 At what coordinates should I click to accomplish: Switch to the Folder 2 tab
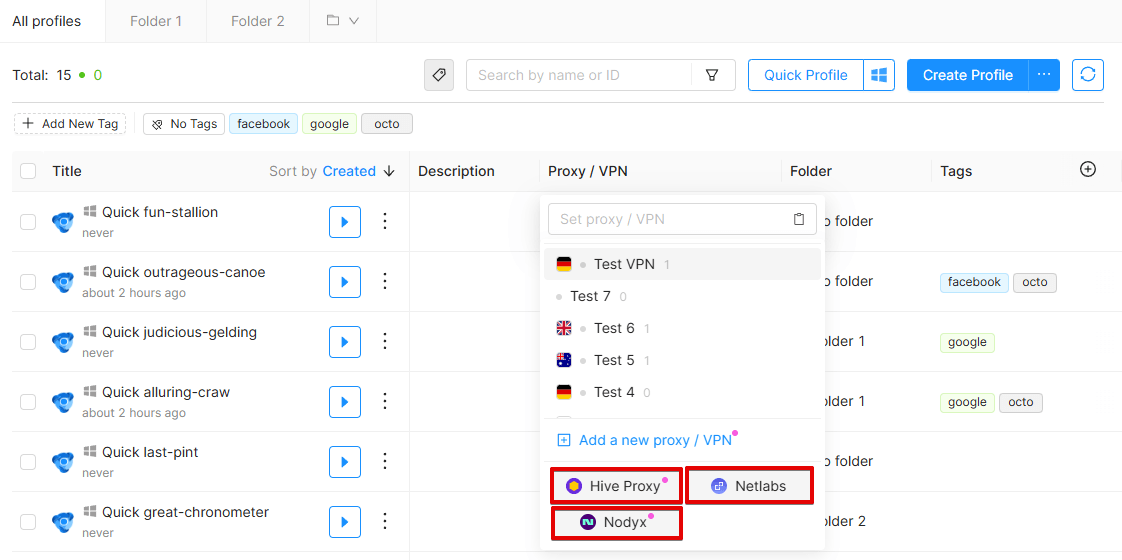pyautogui.click(x=258, y=21)
